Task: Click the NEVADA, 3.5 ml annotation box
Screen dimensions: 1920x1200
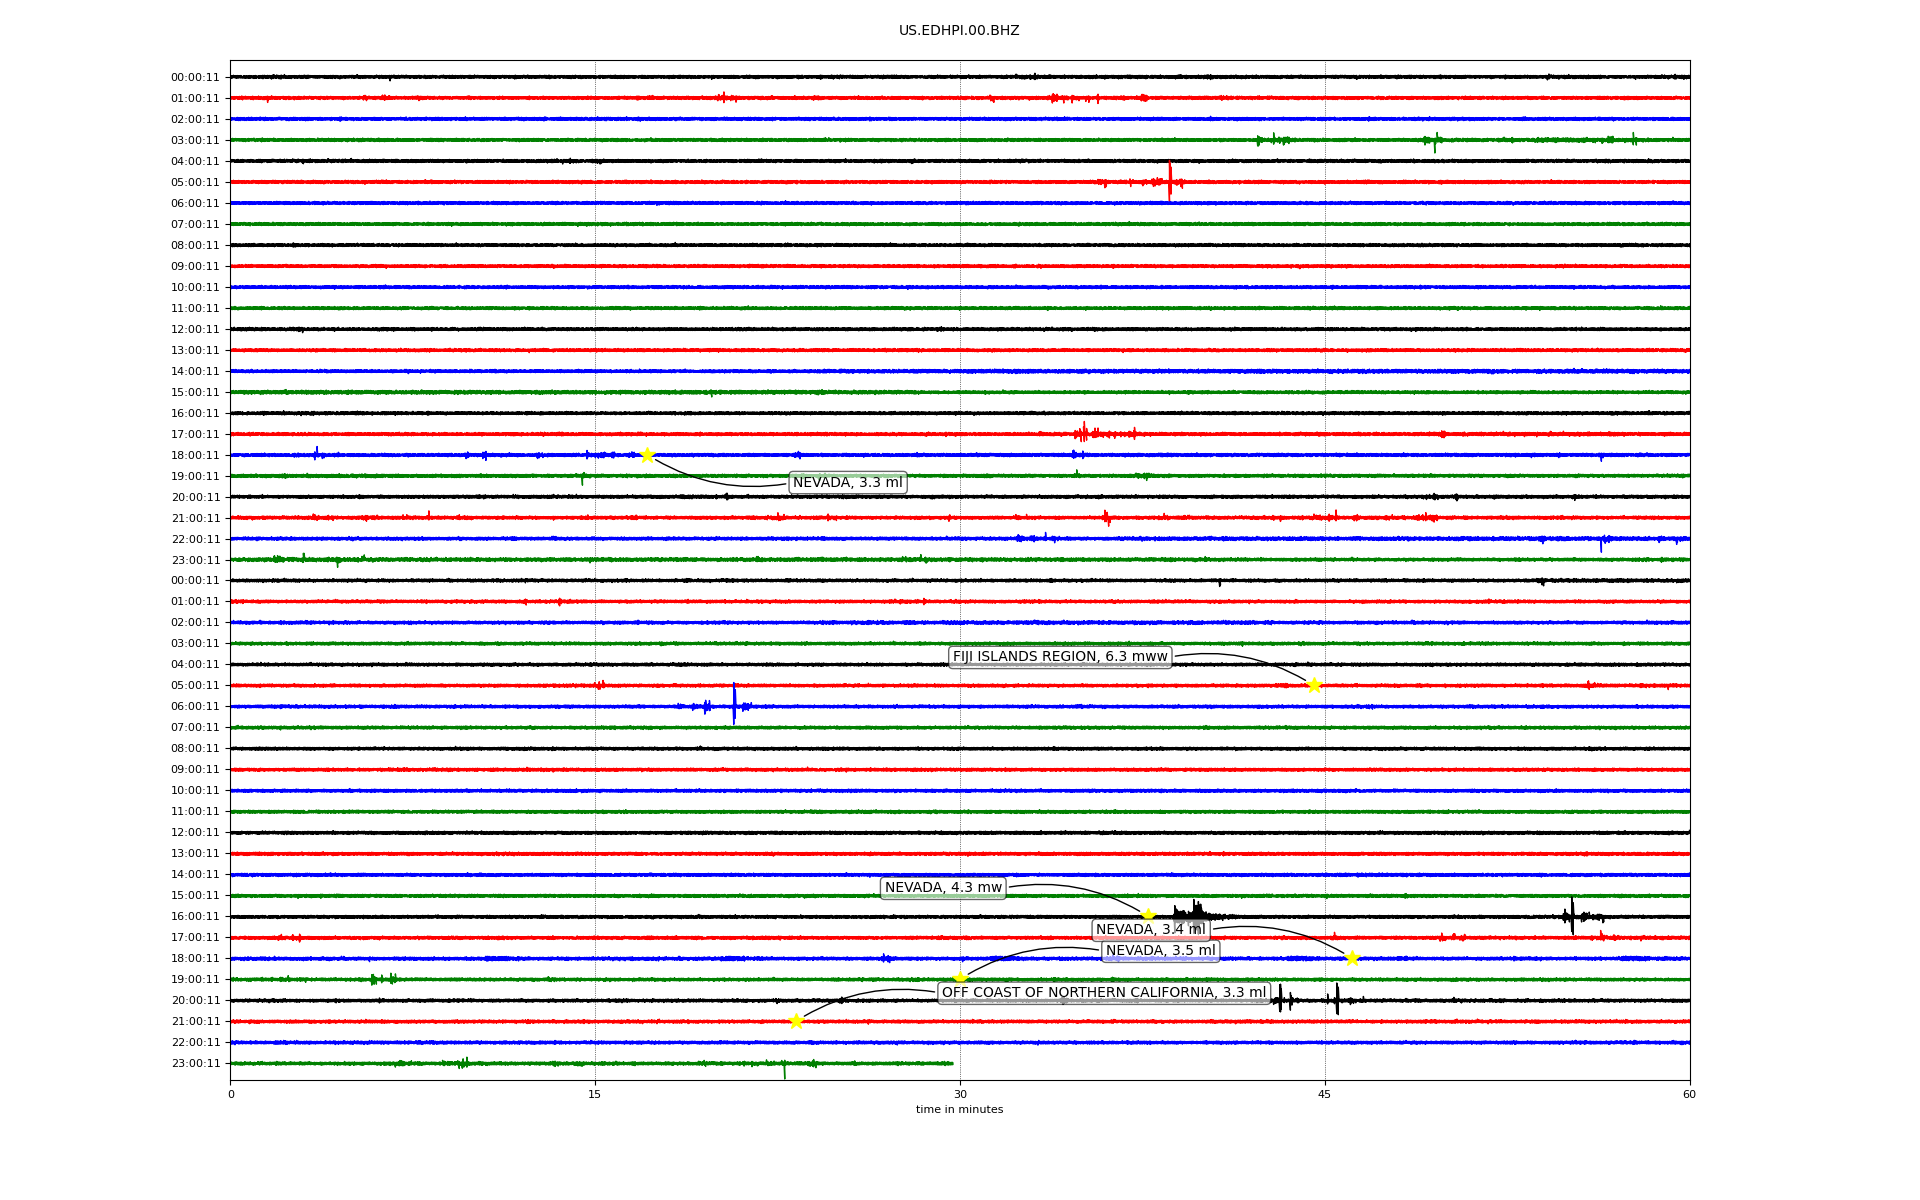Action: click(1160, 951)
